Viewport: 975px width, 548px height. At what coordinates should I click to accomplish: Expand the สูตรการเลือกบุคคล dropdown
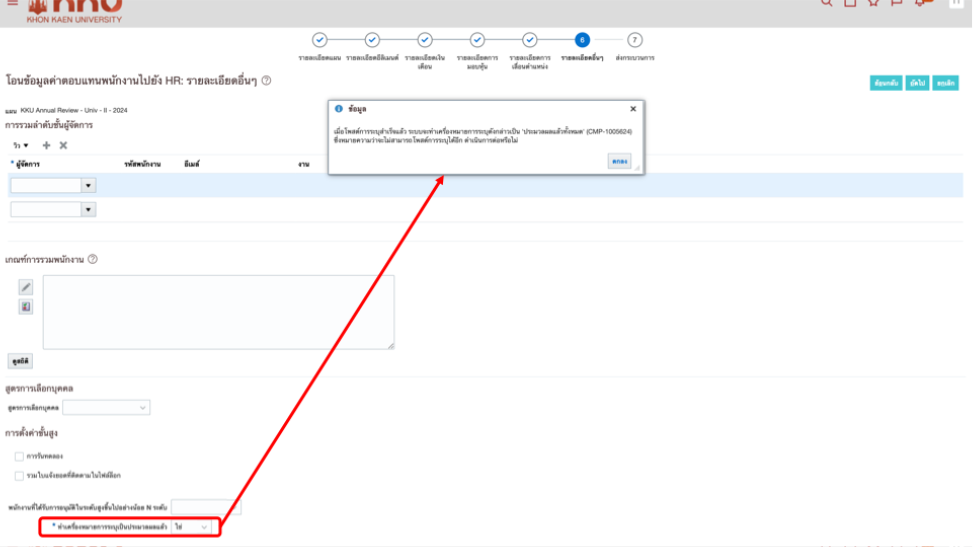[x=107, y=408]
